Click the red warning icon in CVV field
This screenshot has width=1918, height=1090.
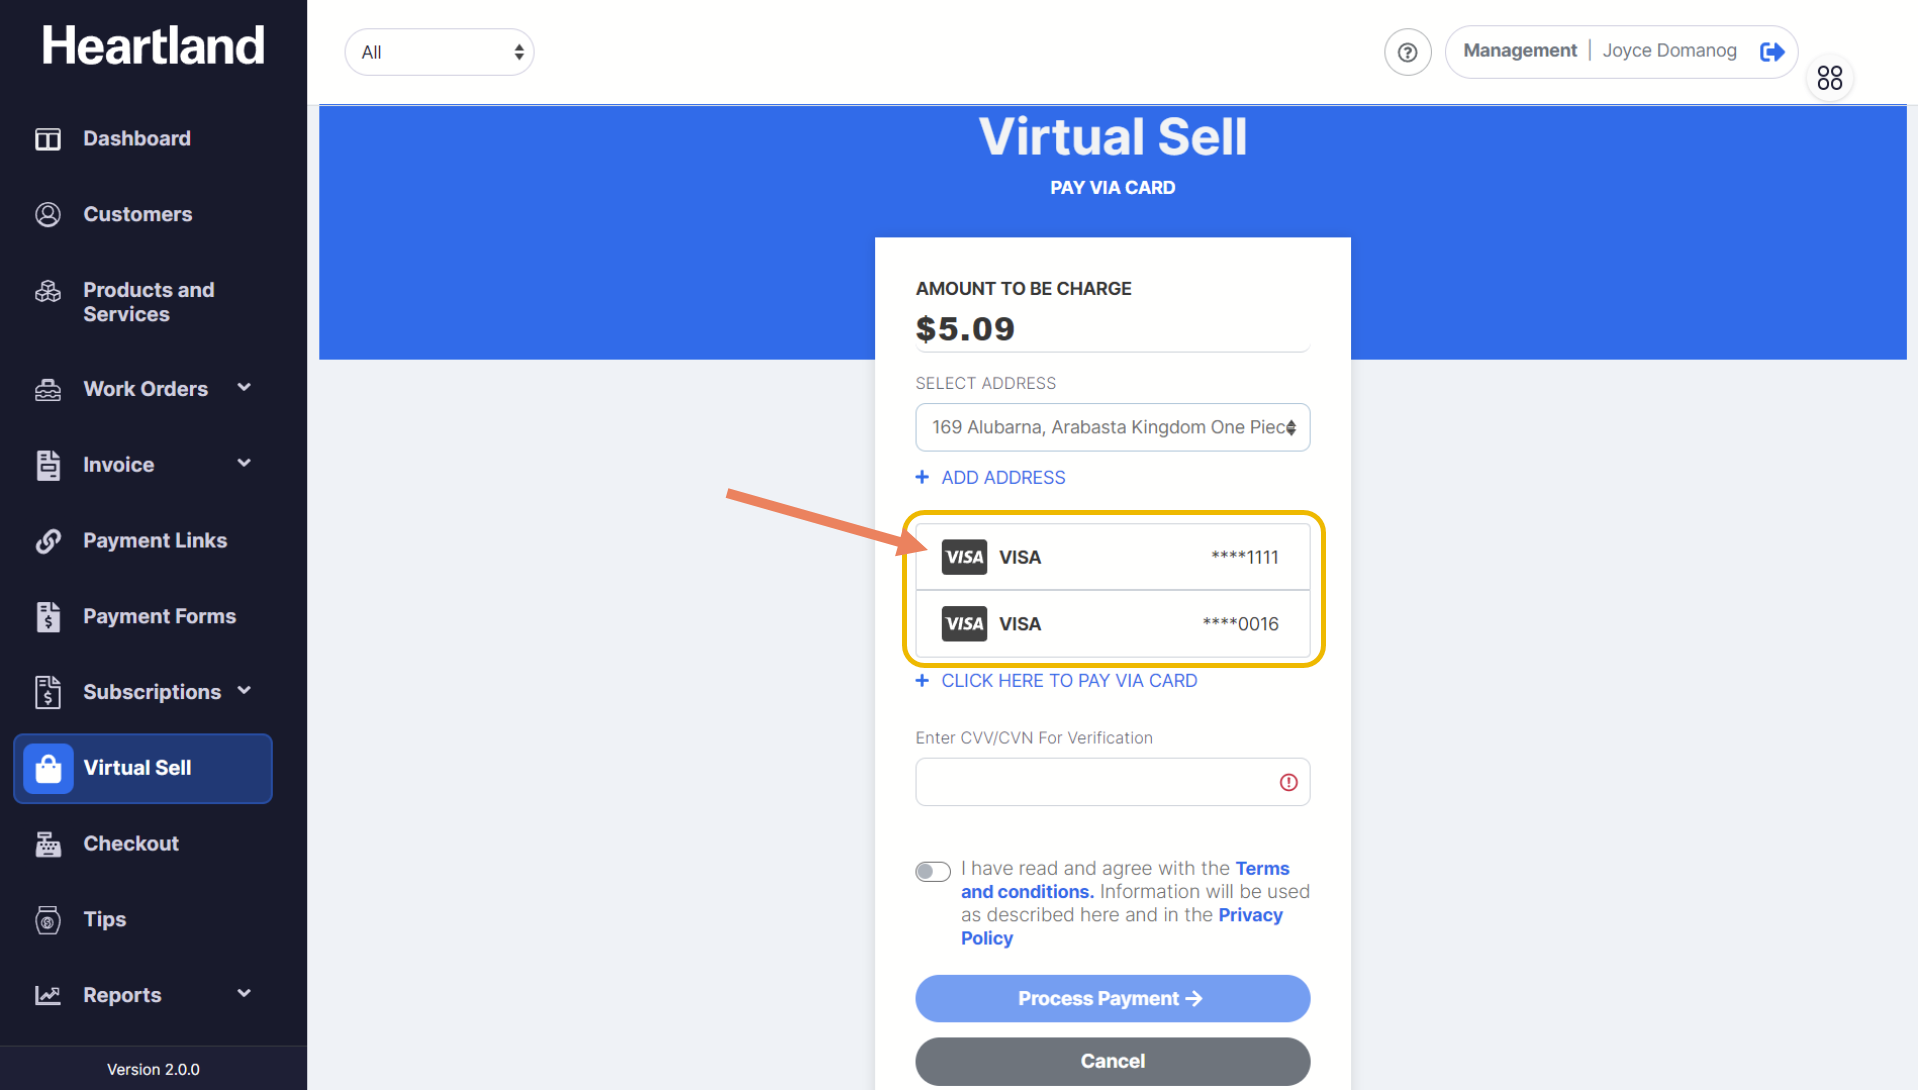[x=1288, y=782]
